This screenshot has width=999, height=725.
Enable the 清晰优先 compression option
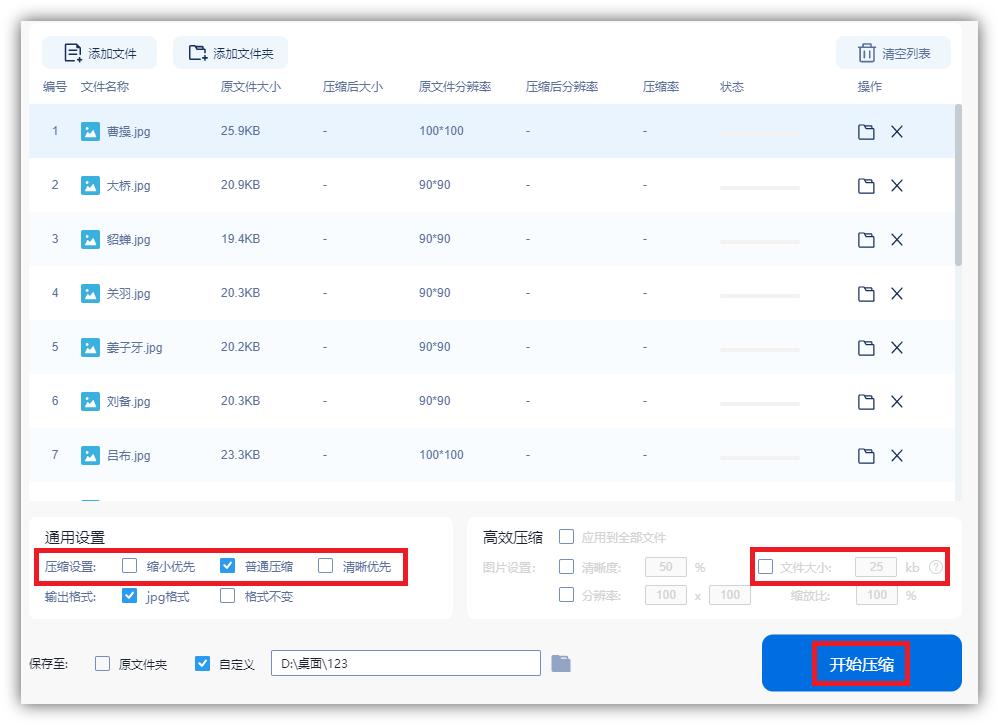(324, 567)
